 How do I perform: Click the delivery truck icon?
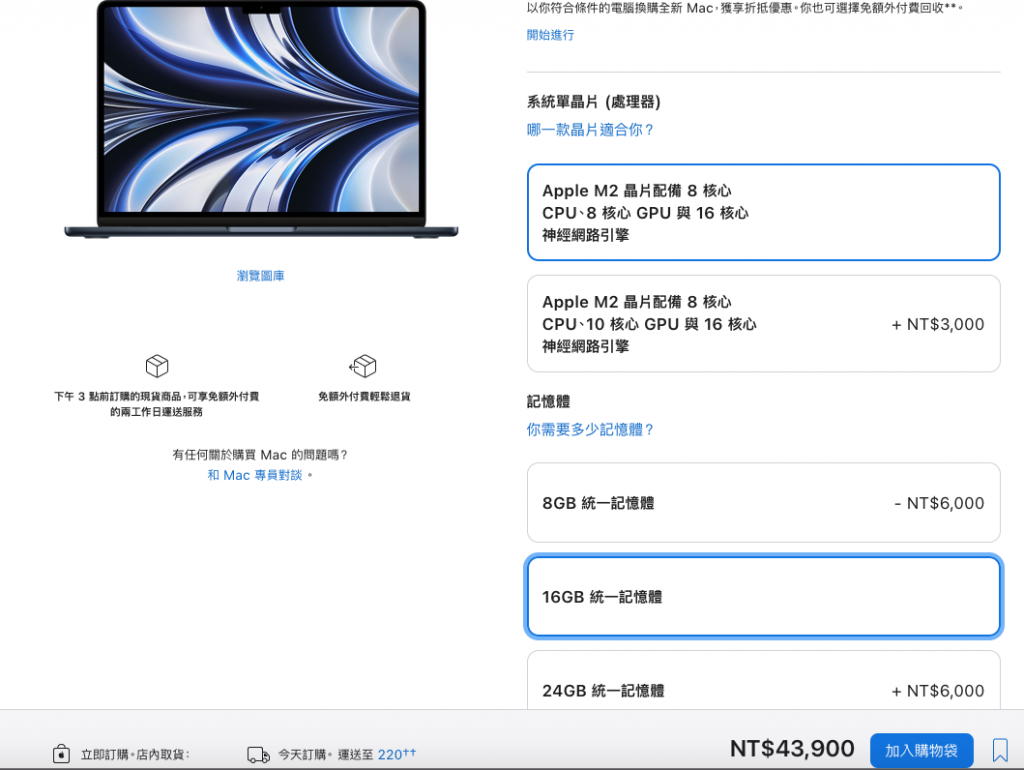[x=259, y=755]
